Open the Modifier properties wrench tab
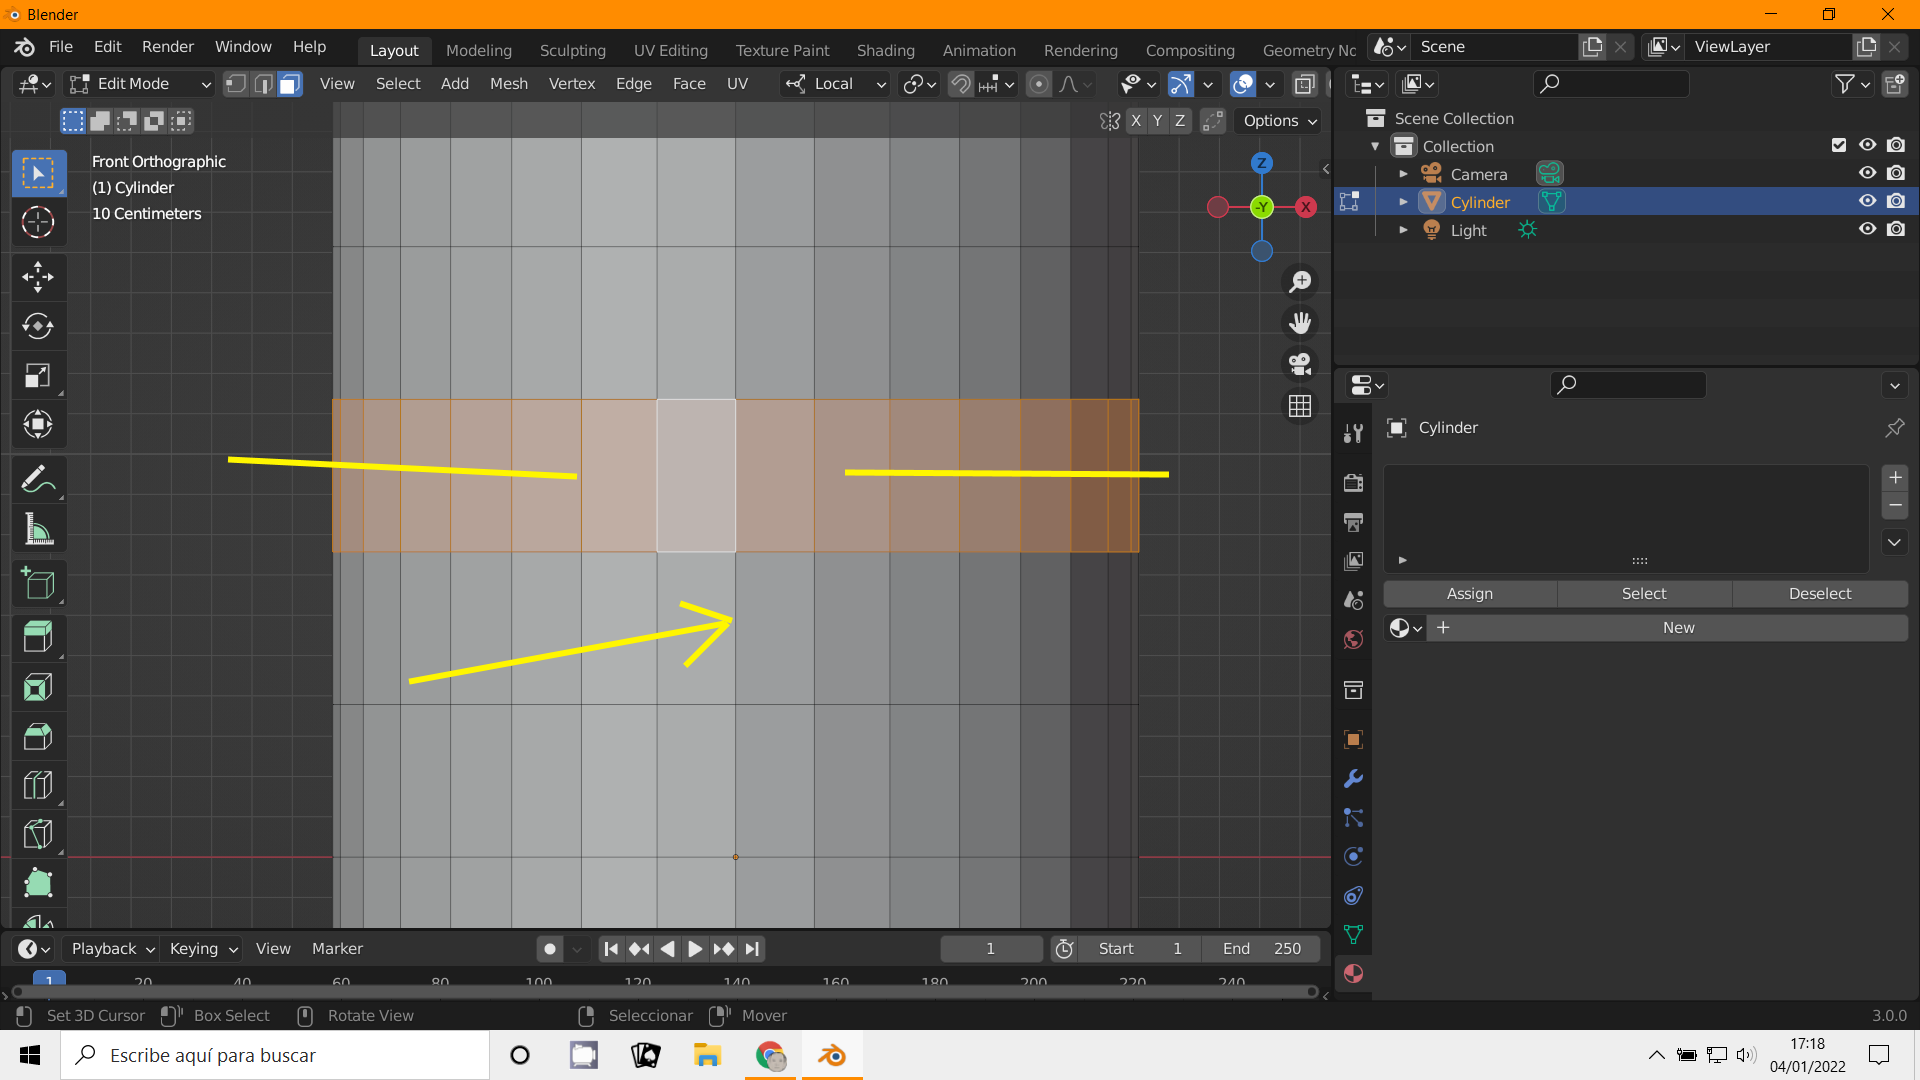Screen dimensions: 1920x1080 (x=1353, y=779)
